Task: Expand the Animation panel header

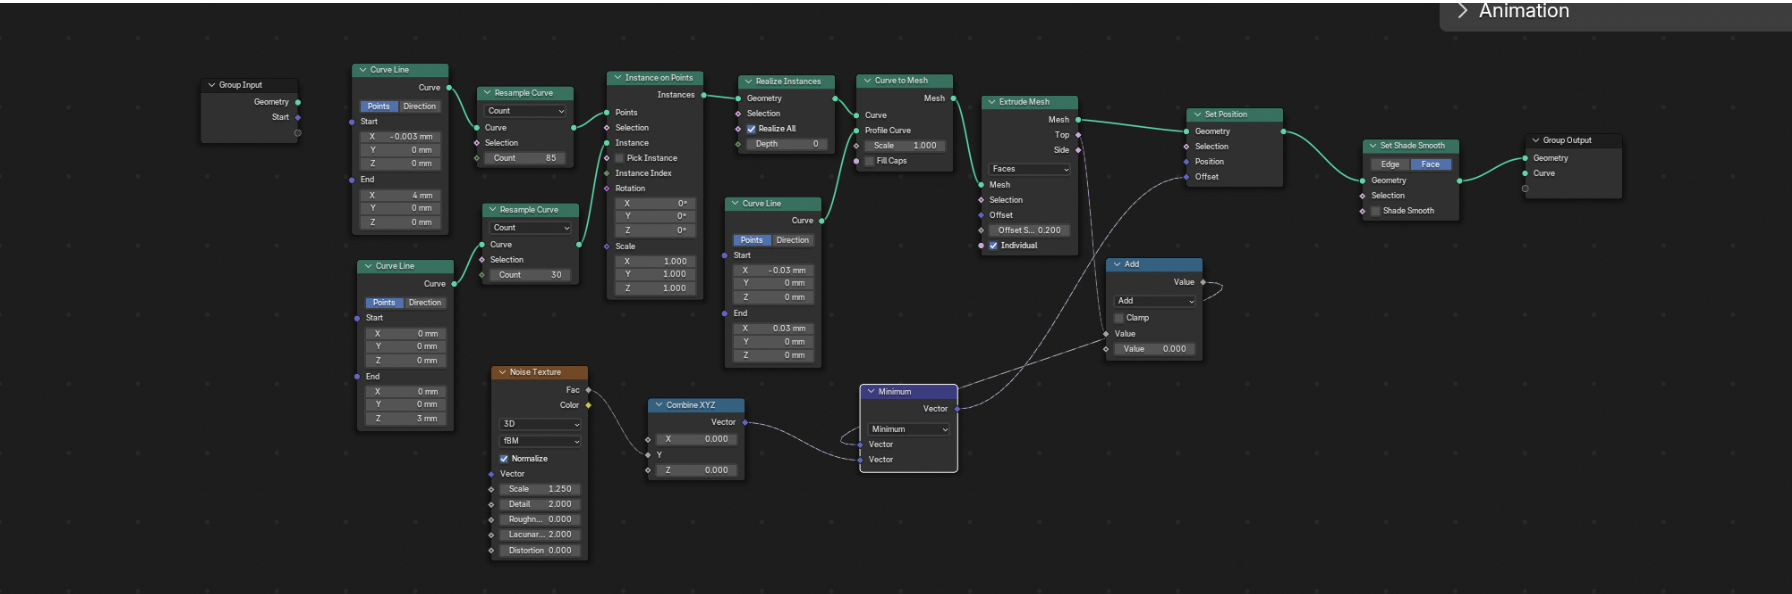Action: pos(1463,11)
